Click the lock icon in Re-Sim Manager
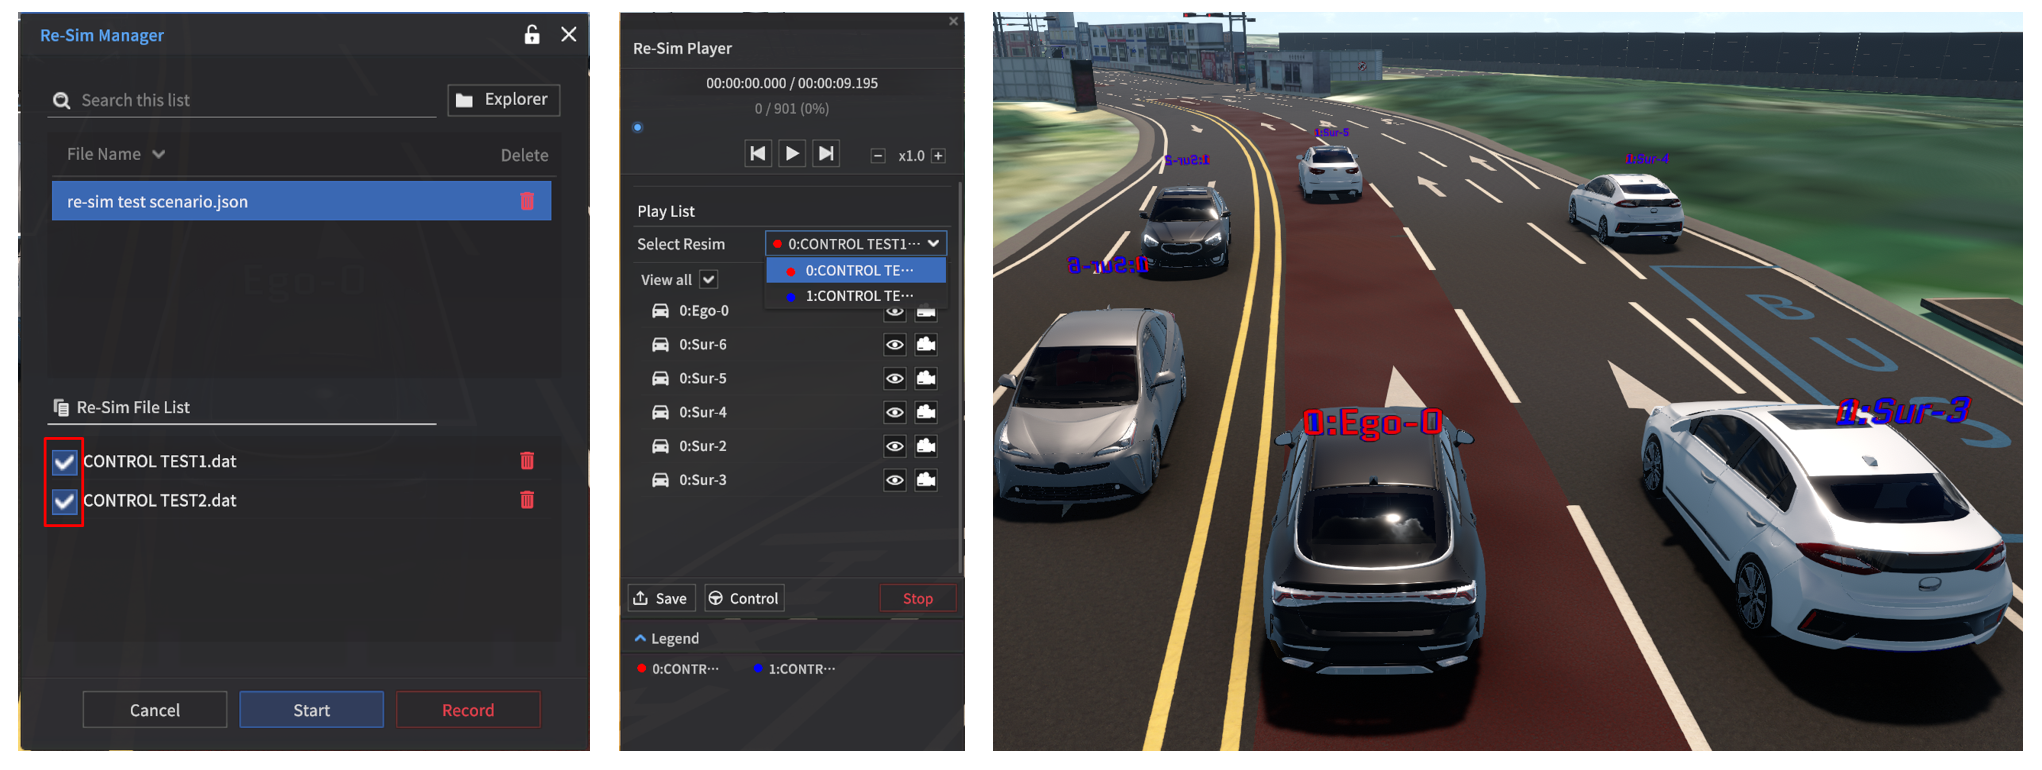 pyautogui.click(x=532, y=35)
